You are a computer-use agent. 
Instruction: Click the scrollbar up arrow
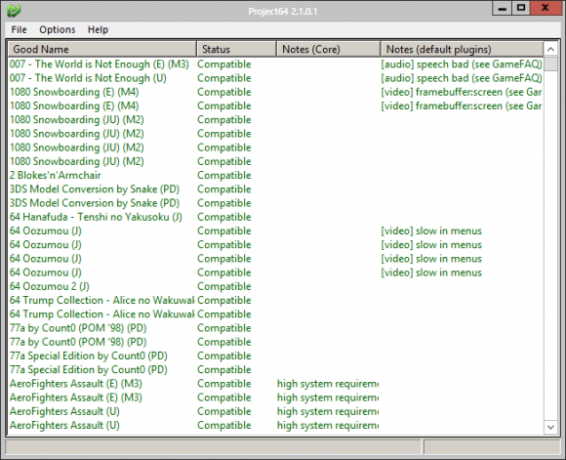(550, 49)
